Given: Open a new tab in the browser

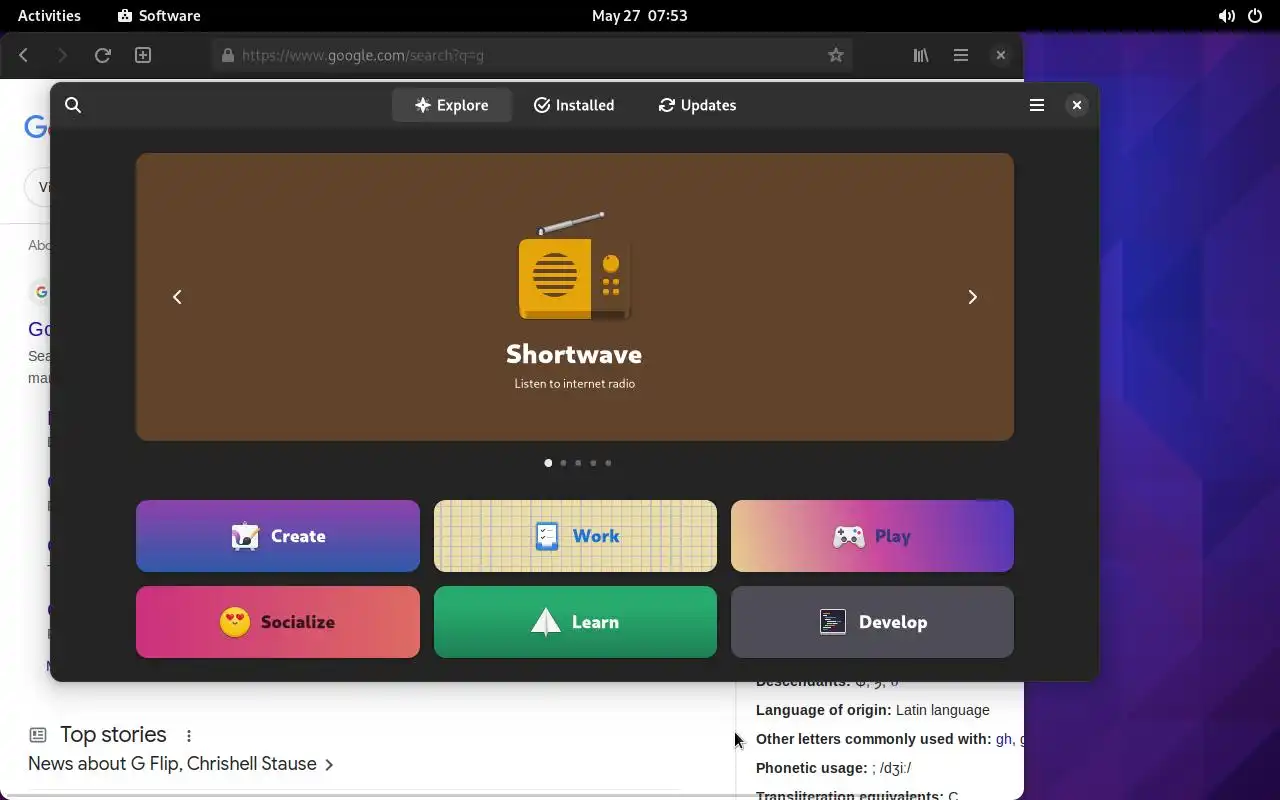Looking at the screenshot, I should pyautogui.click(x=143, y=55).
